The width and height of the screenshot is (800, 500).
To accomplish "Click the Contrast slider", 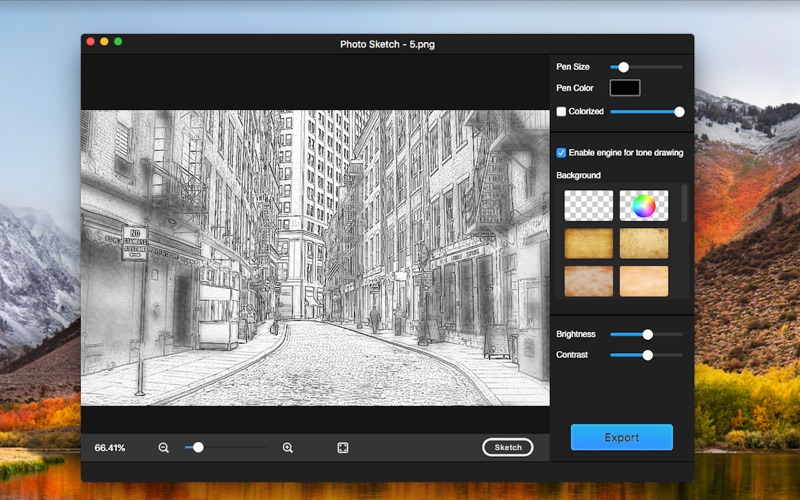I will click(x=647, y=355).
